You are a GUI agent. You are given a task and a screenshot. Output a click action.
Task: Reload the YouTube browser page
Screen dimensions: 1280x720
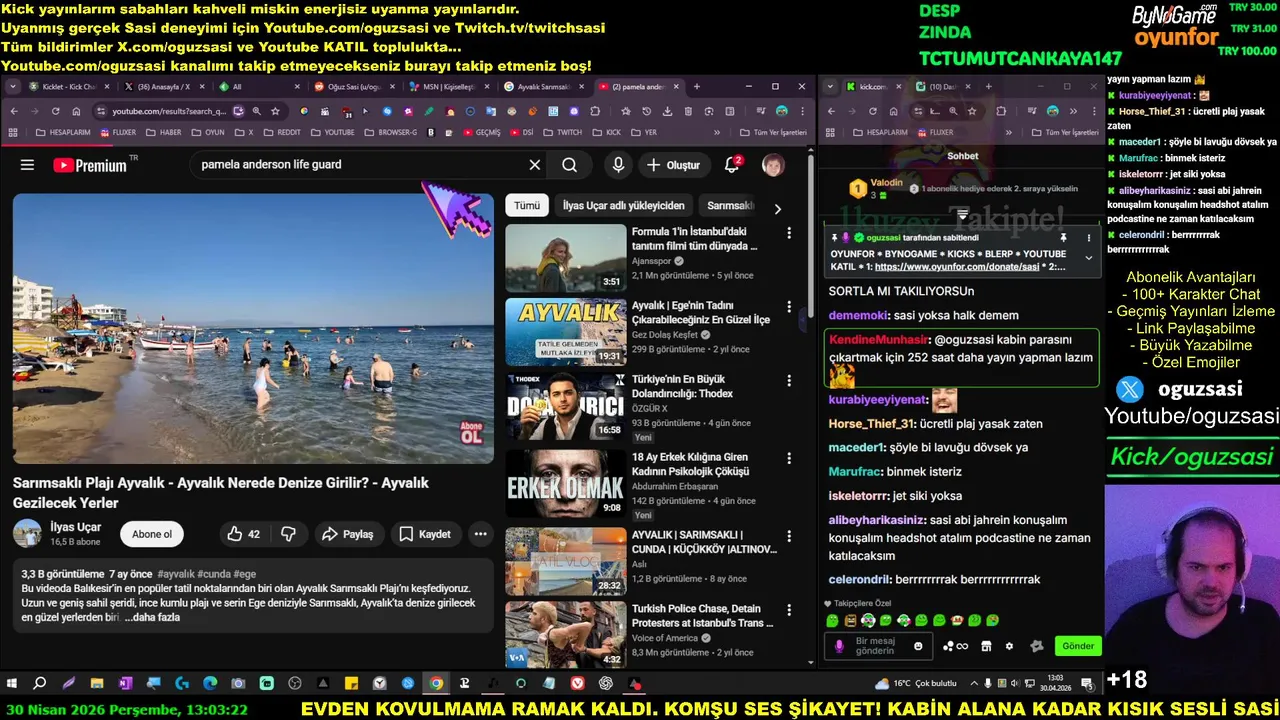[58, 111]
